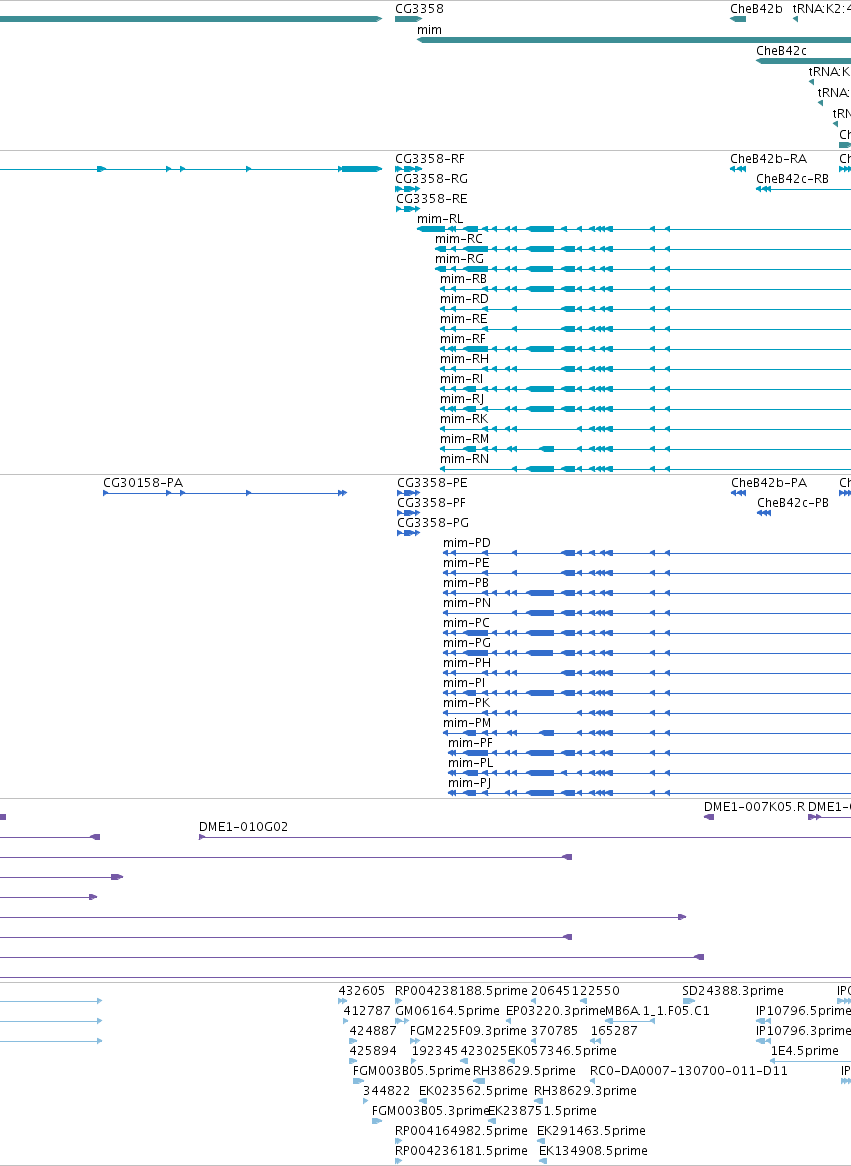Open protein CG3358-PF label

pyautogui.click(x=431, y=503)
